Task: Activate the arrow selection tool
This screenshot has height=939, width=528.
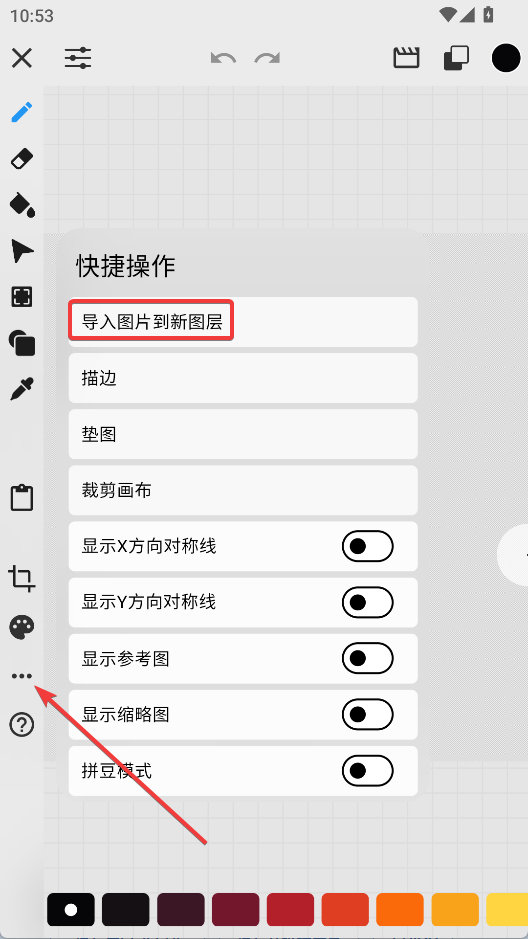Action: [22, 251]
